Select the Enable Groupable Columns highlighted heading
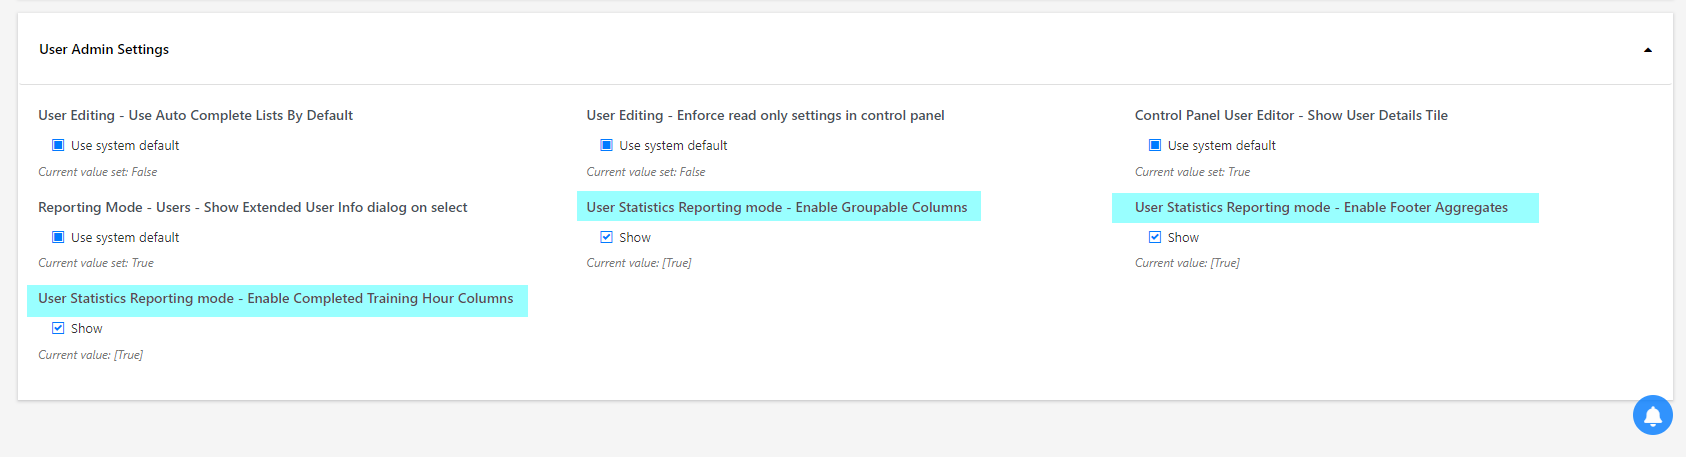Viewport: 1686px width, 457px height. click(778, 207)
